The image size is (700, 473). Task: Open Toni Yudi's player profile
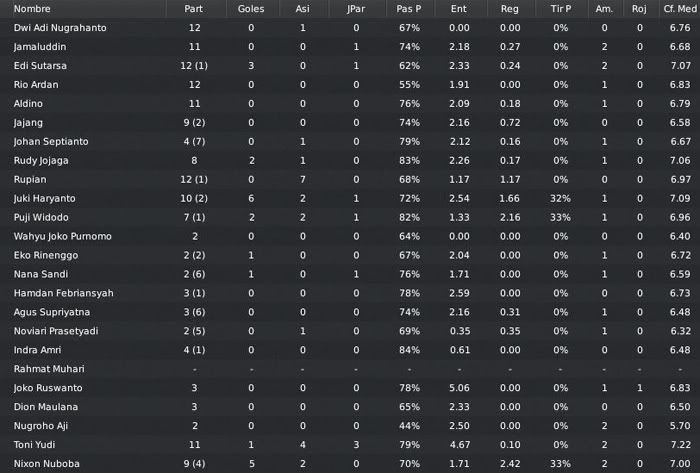tap(34, 445)
